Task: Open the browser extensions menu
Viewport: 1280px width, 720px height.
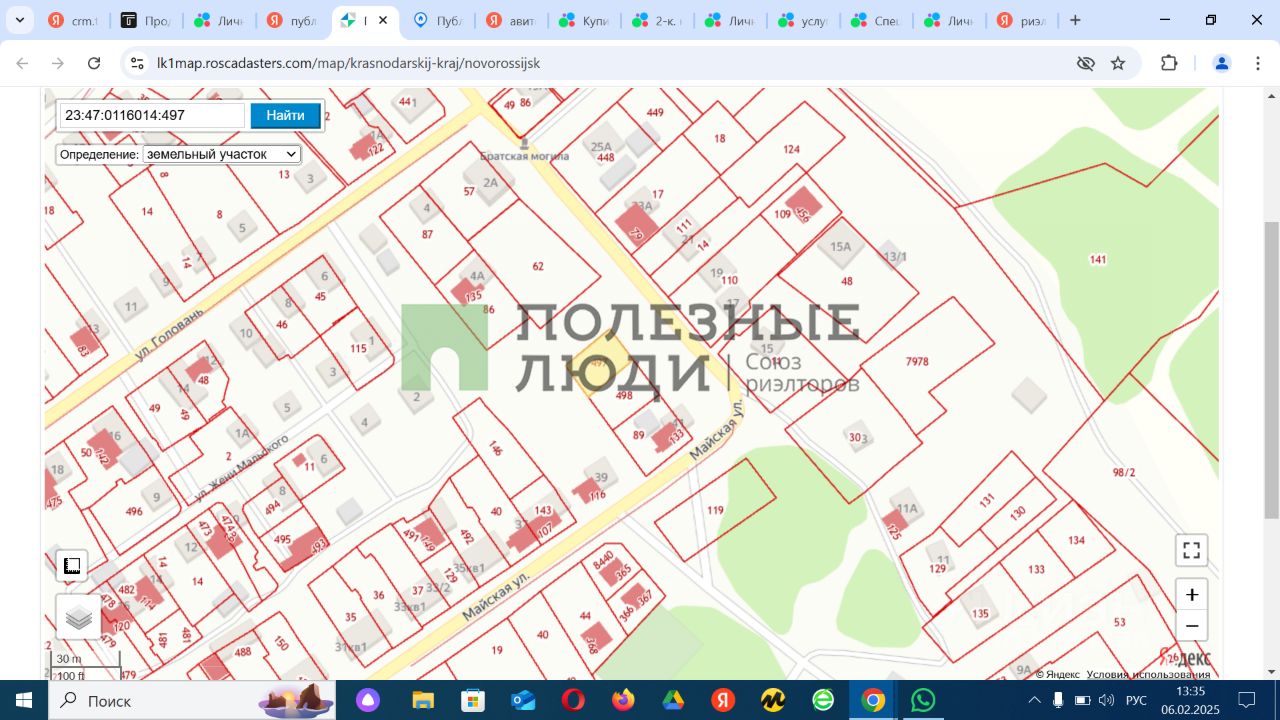Action: click(x=1169, y=63)
